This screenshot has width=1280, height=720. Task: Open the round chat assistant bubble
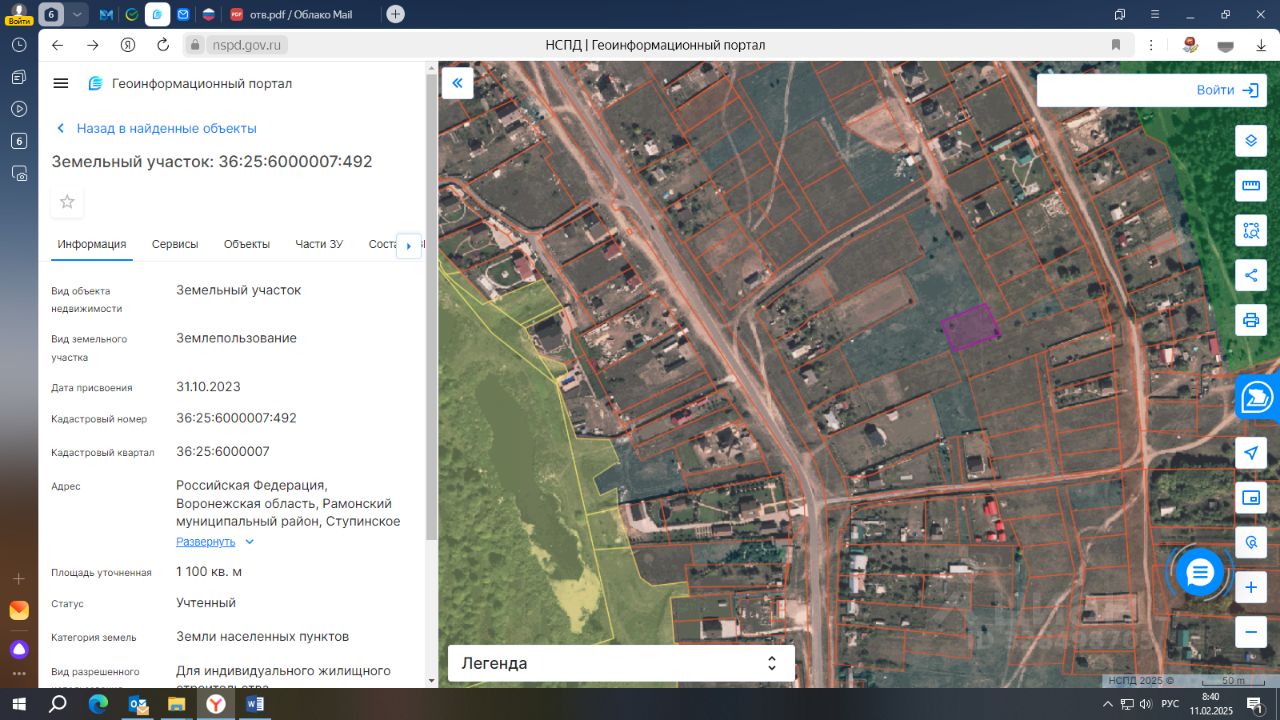point(1200,573)
